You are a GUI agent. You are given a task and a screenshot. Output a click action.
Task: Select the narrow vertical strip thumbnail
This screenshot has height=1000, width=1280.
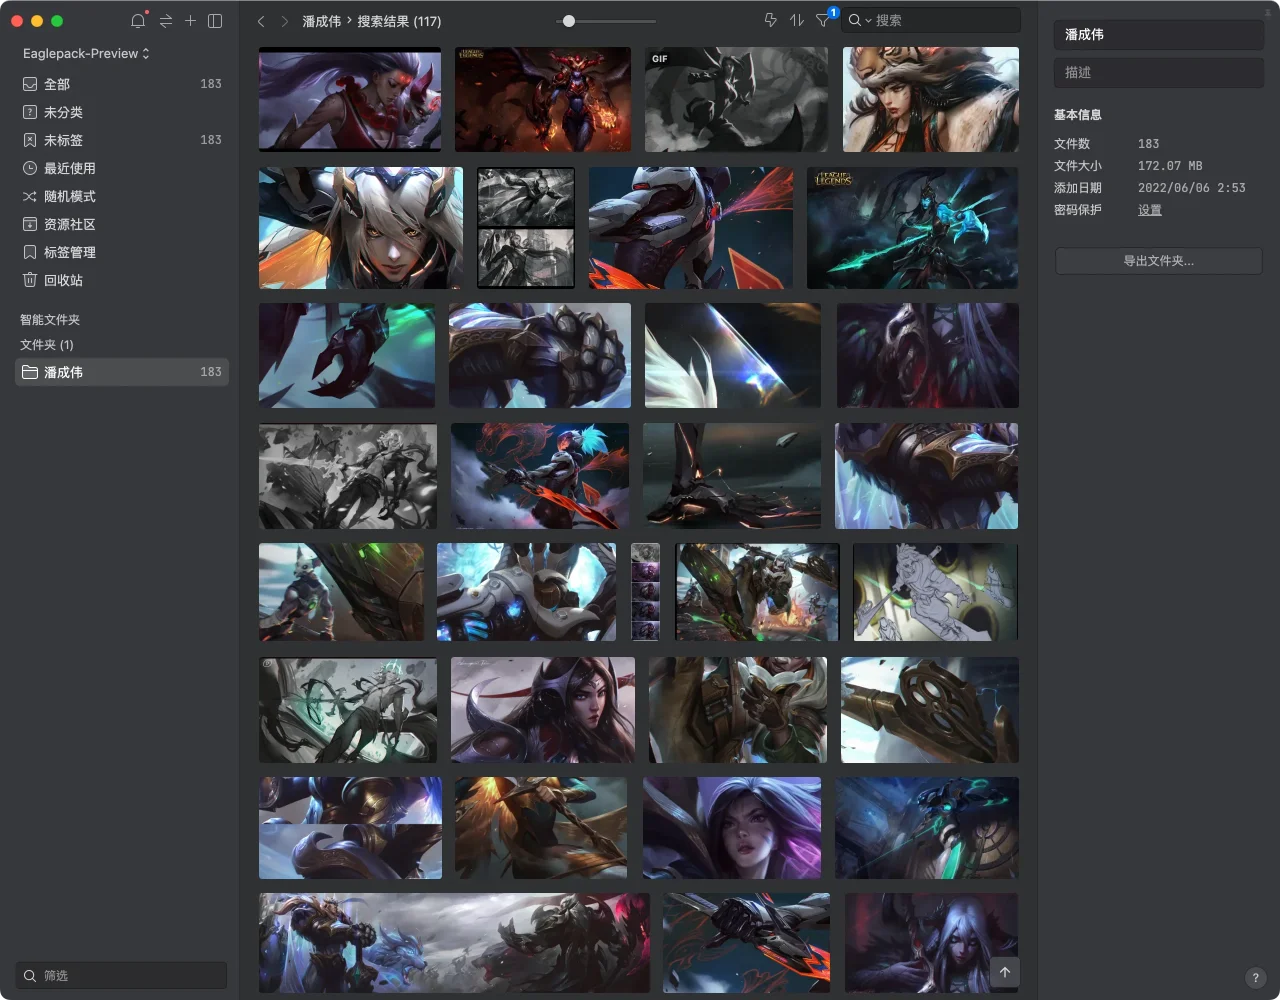646,592
